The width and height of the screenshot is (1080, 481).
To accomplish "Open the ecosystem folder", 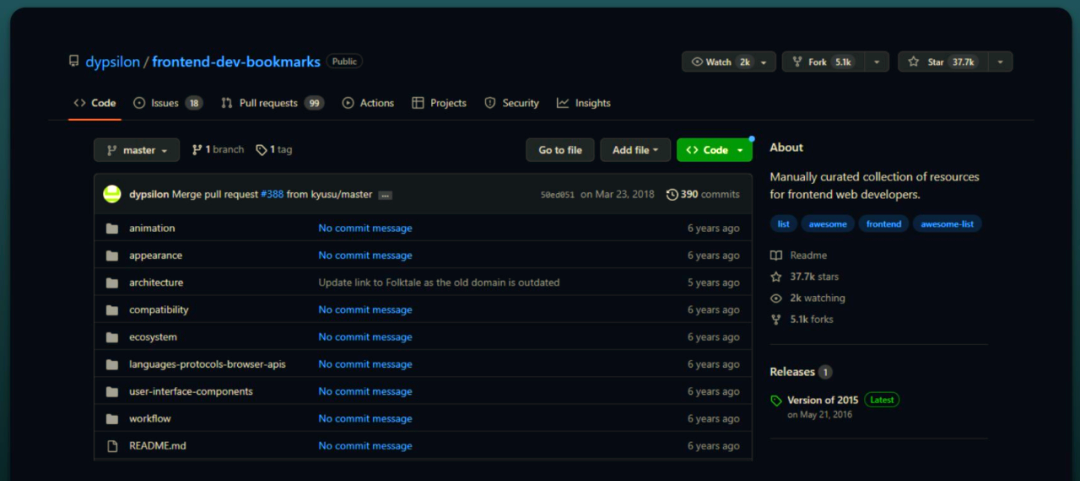I will pyautogui.click(x=153, y=337).
